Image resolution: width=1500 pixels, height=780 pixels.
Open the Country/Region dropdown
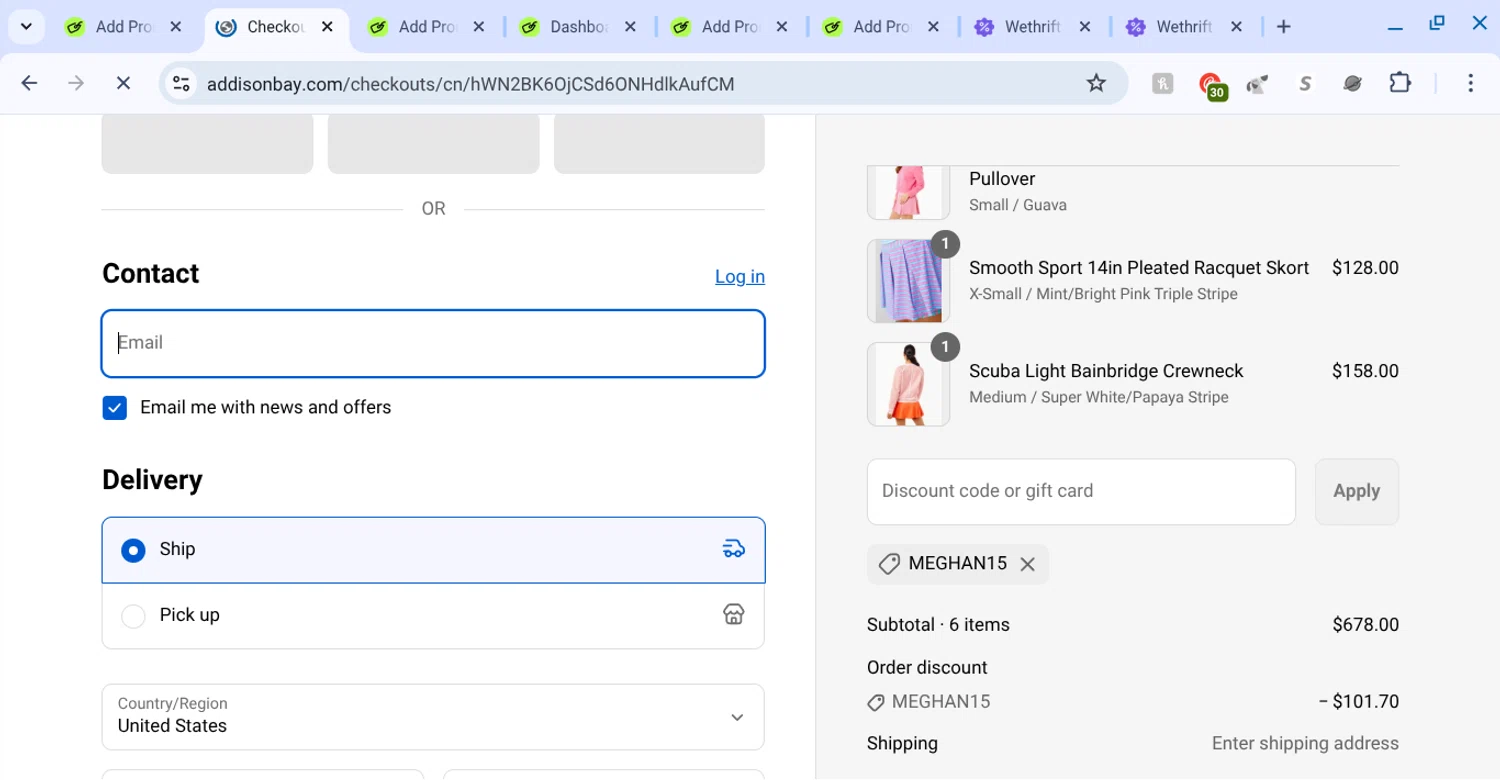(x=433, y=717)
